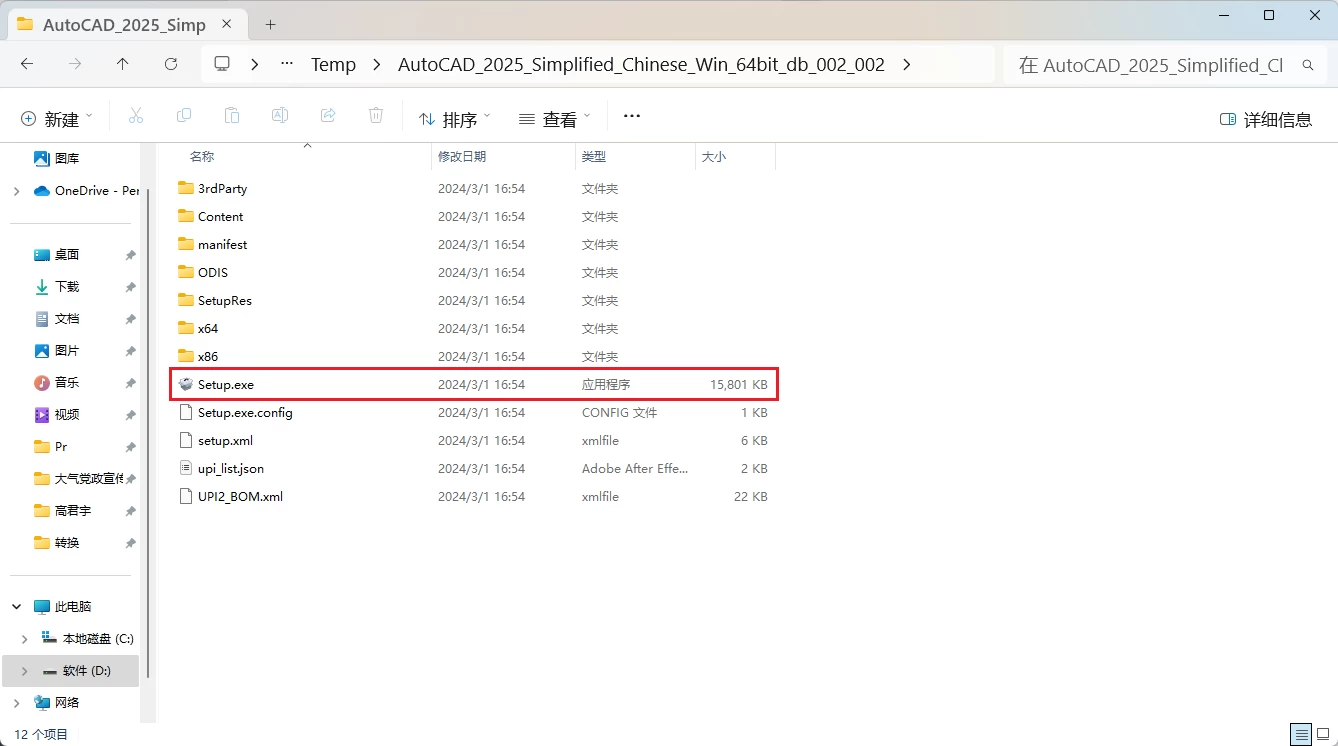The height and width of the screenshot is (746, 1338).
Task: Select the Setup.exe.config file
Action: click(x=473, y=412)
